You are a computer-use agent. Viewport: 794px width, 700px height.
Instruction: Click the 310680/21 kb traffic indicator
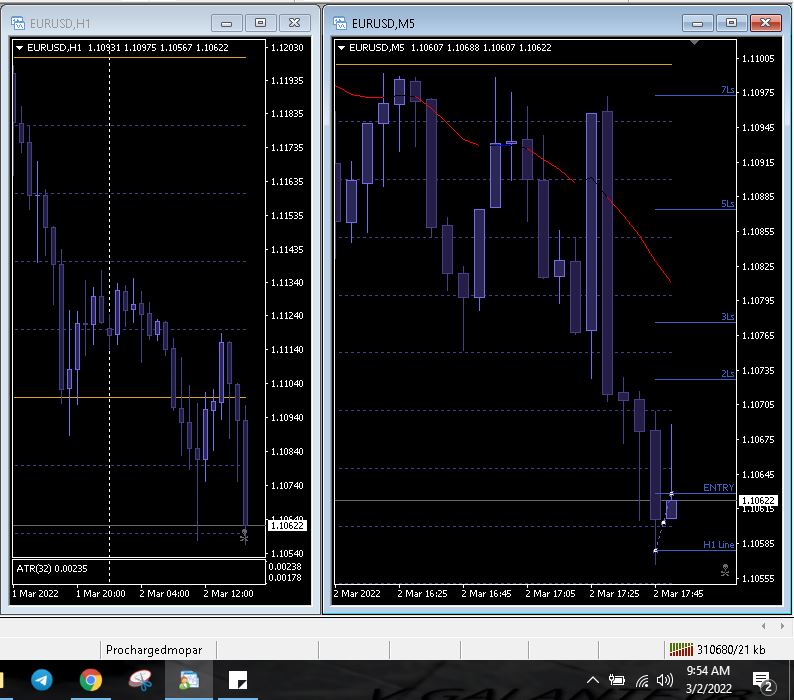pyautogui.click(x=731, y=650)
